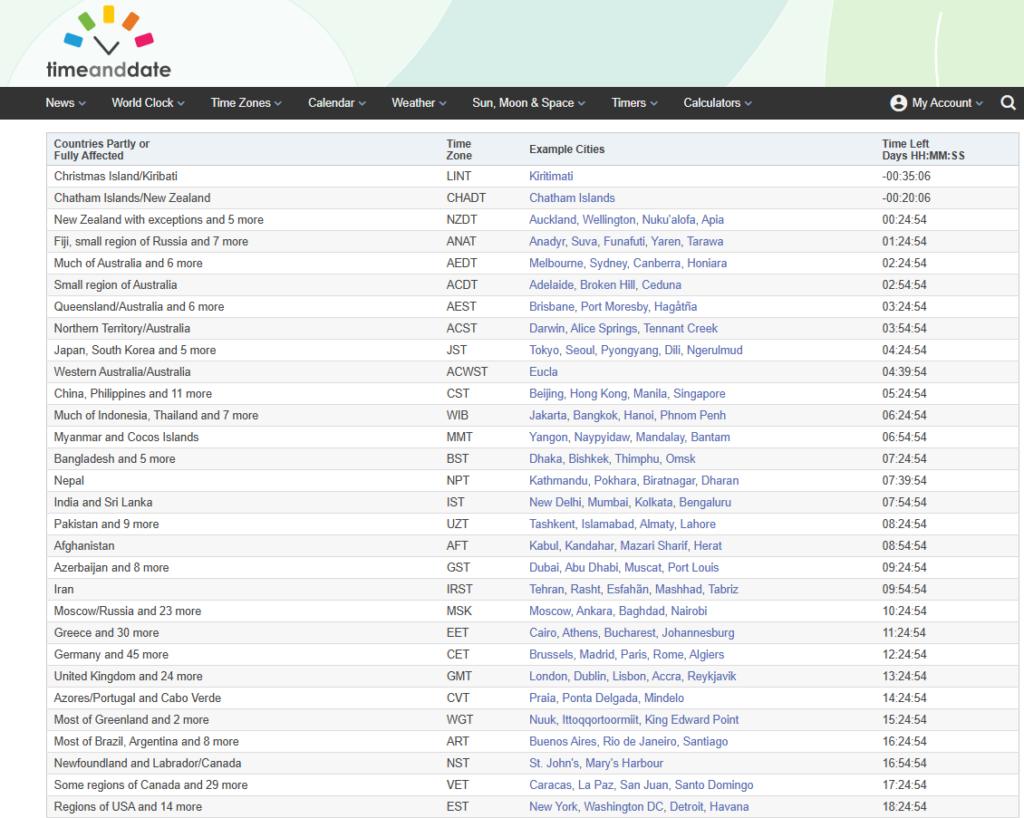
Task: Click the My Account user icon
Action: pyautogui.click(x=898, y=103)
